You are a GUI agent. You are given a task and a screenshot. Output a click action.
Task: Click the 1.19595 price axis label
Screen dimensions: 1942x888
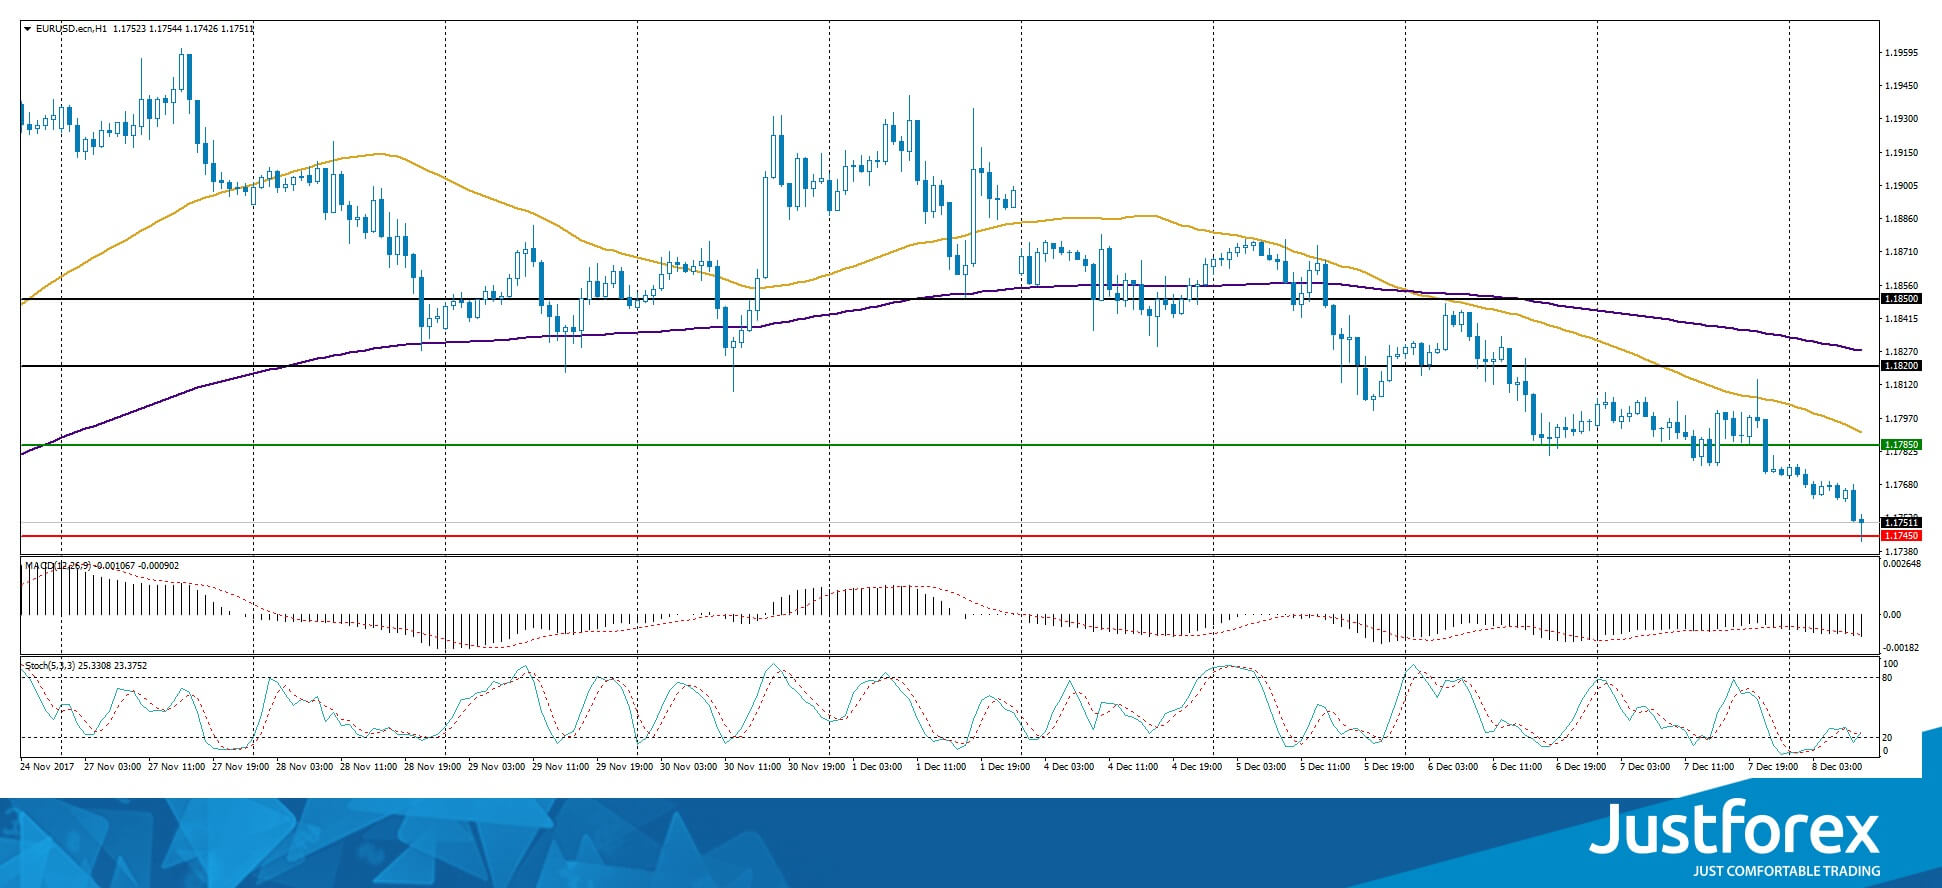[x=1900, y=52]
